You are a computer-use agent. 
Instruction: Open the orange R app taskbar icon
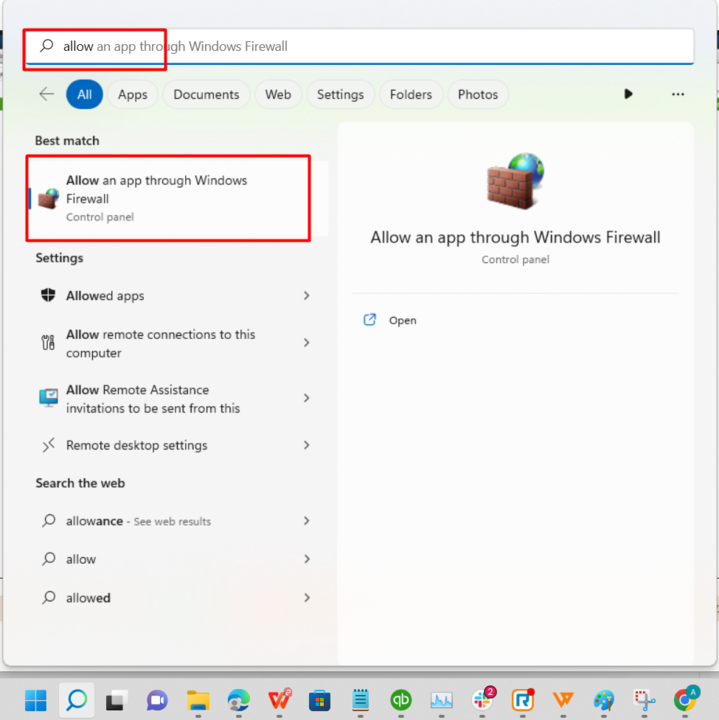[523, 700]
